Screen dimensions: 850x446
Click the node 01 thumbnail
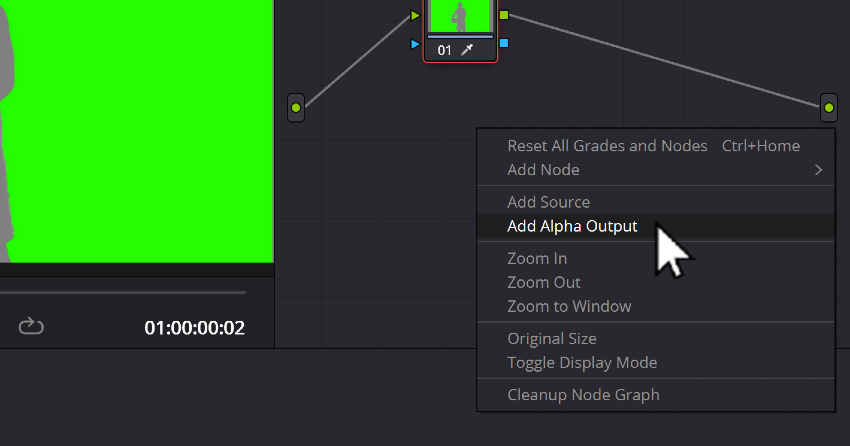click(460, 16)
